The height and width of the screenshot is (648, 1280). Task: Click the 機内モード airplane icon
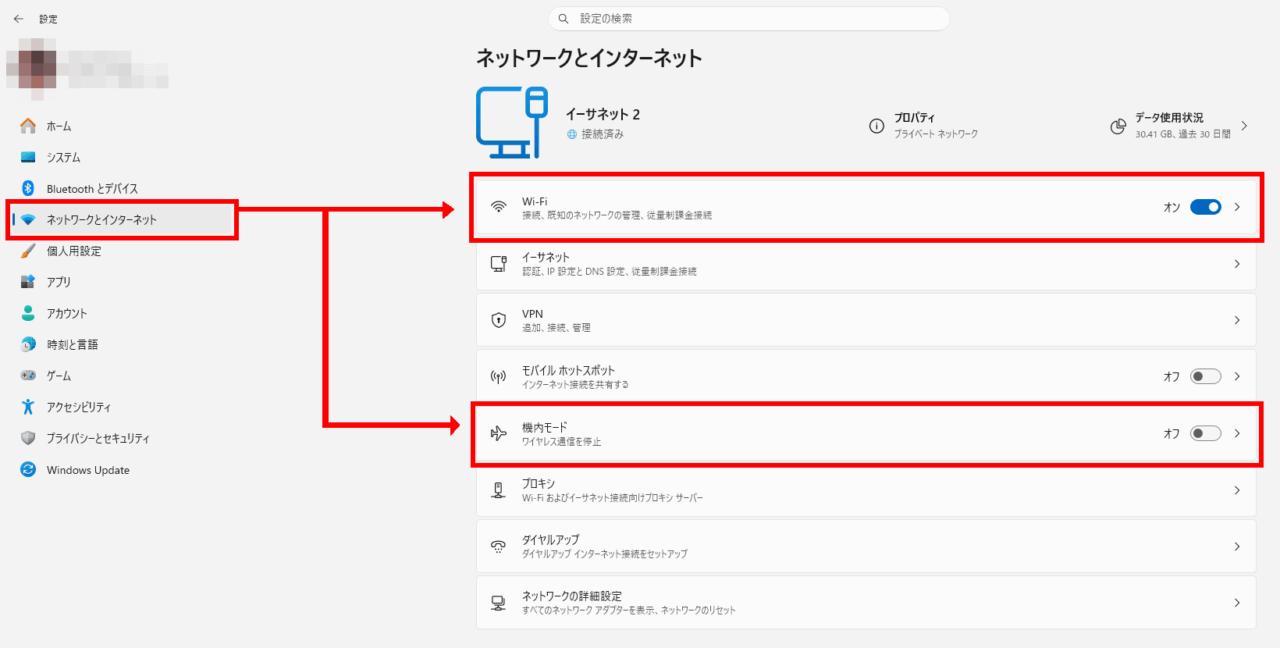498,433
